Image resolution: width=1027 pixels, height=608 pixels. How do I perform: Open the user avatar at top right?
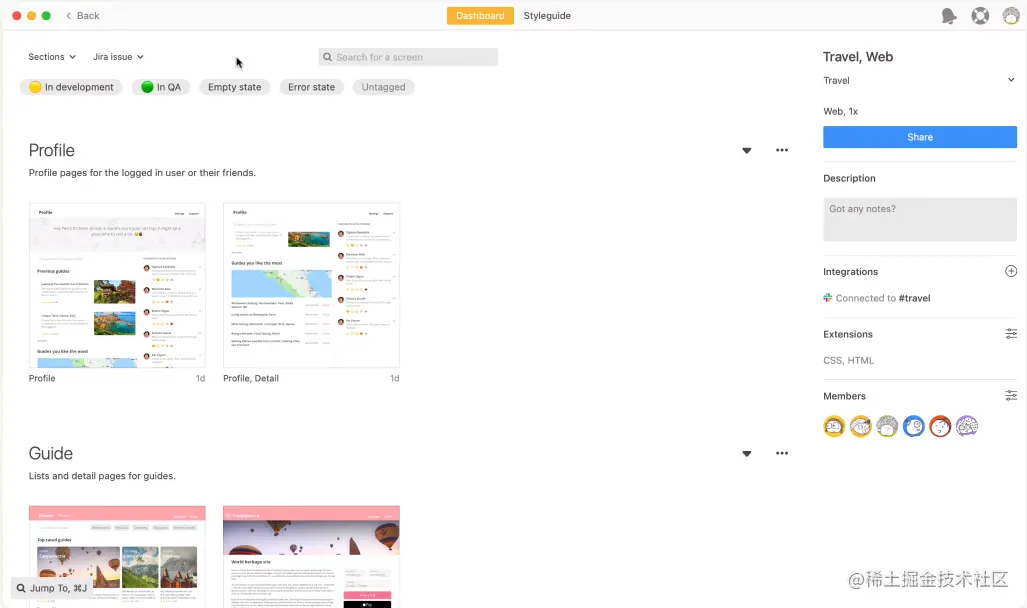1011,16
